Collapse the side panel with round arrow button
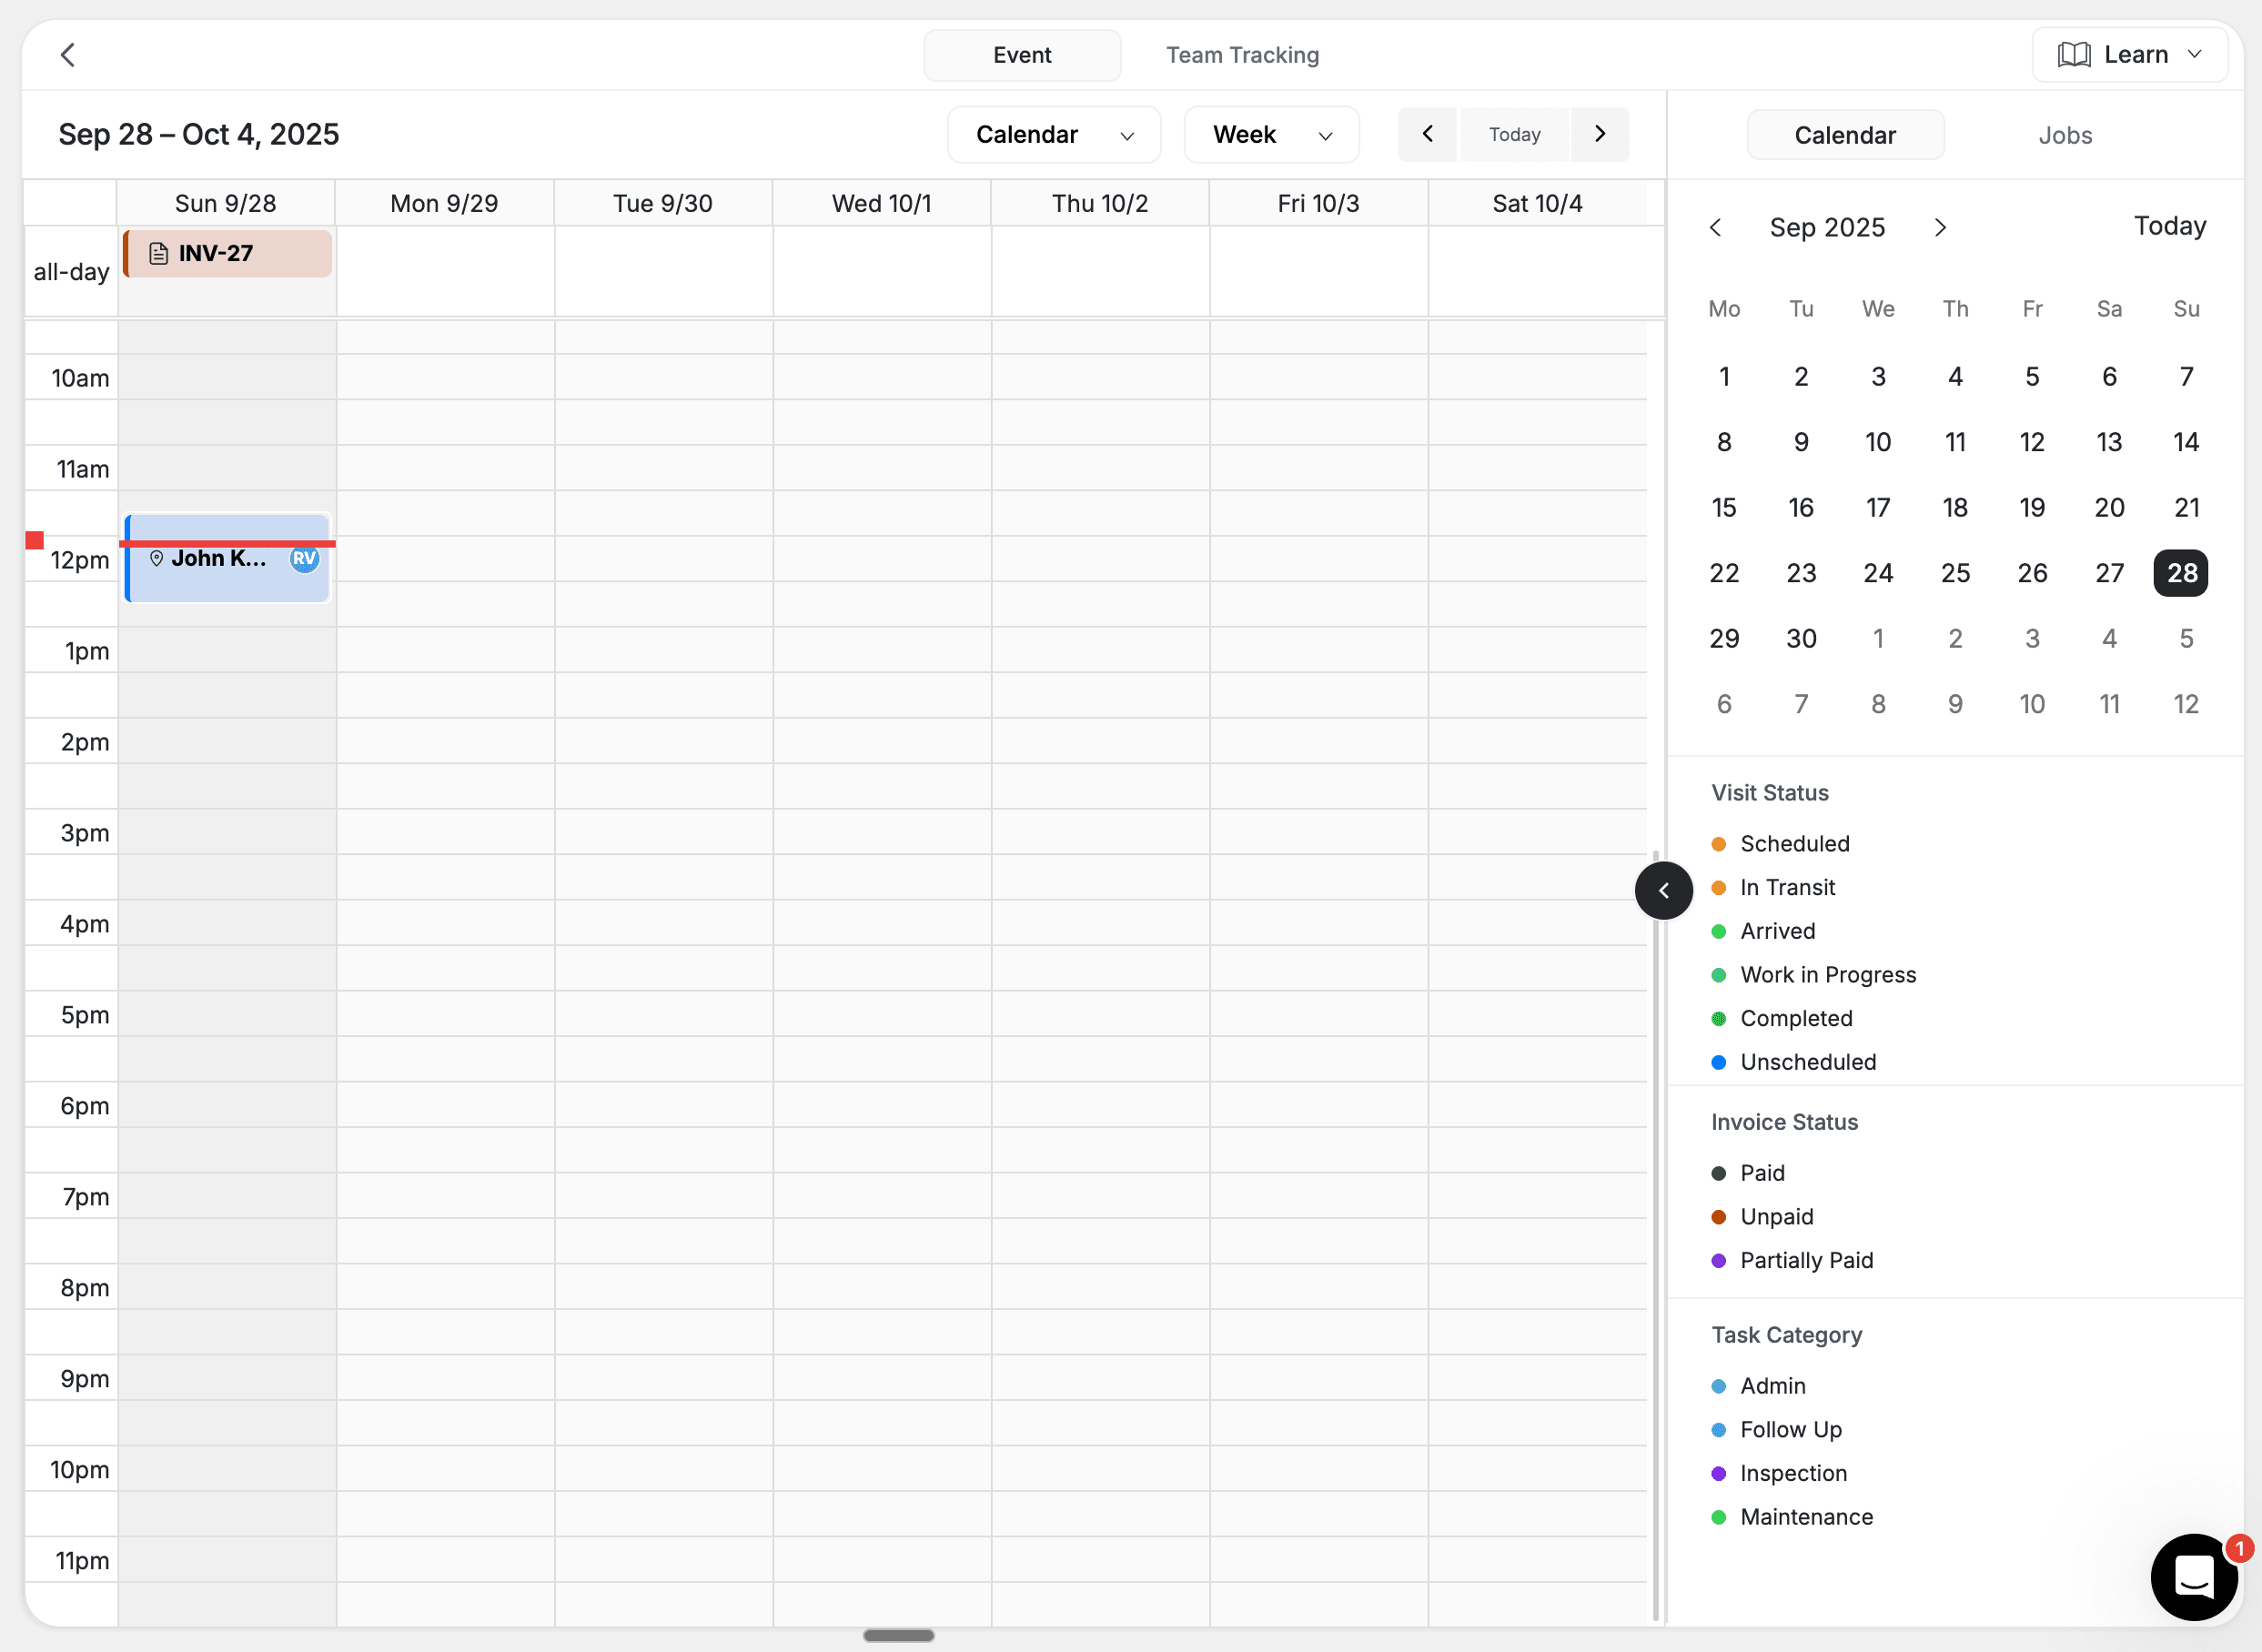The height and width of the screenshot is (1652, 2262). pos(1663,890)
